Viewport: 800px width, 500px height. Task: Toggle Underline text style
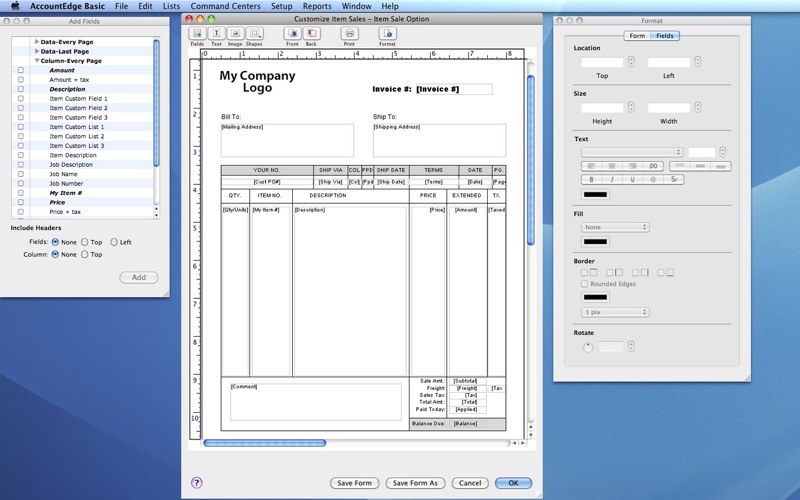pos(633,180)
